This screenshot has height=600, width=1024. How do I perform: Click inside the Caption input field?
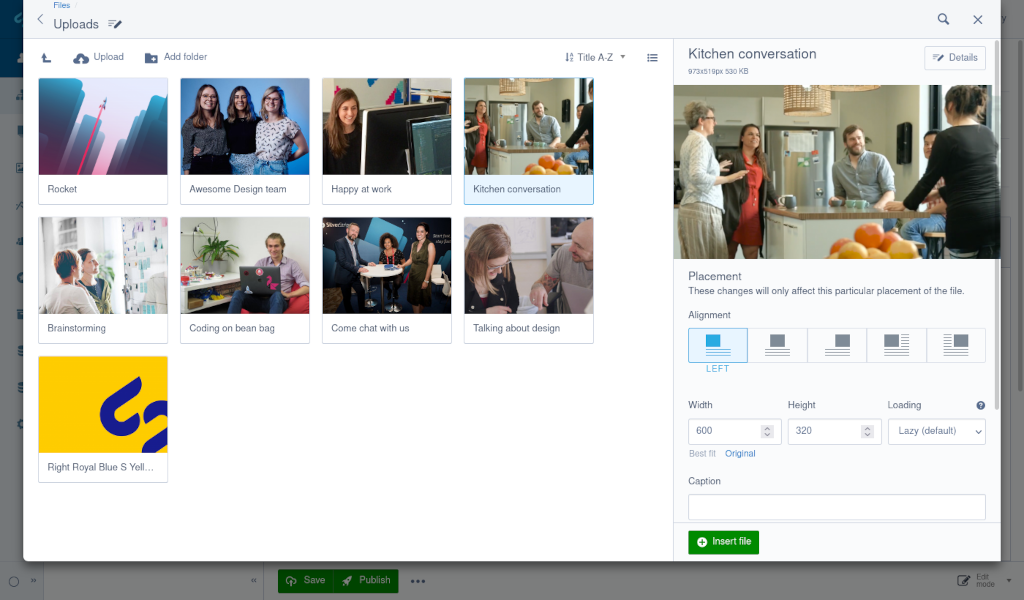(836, 507)
